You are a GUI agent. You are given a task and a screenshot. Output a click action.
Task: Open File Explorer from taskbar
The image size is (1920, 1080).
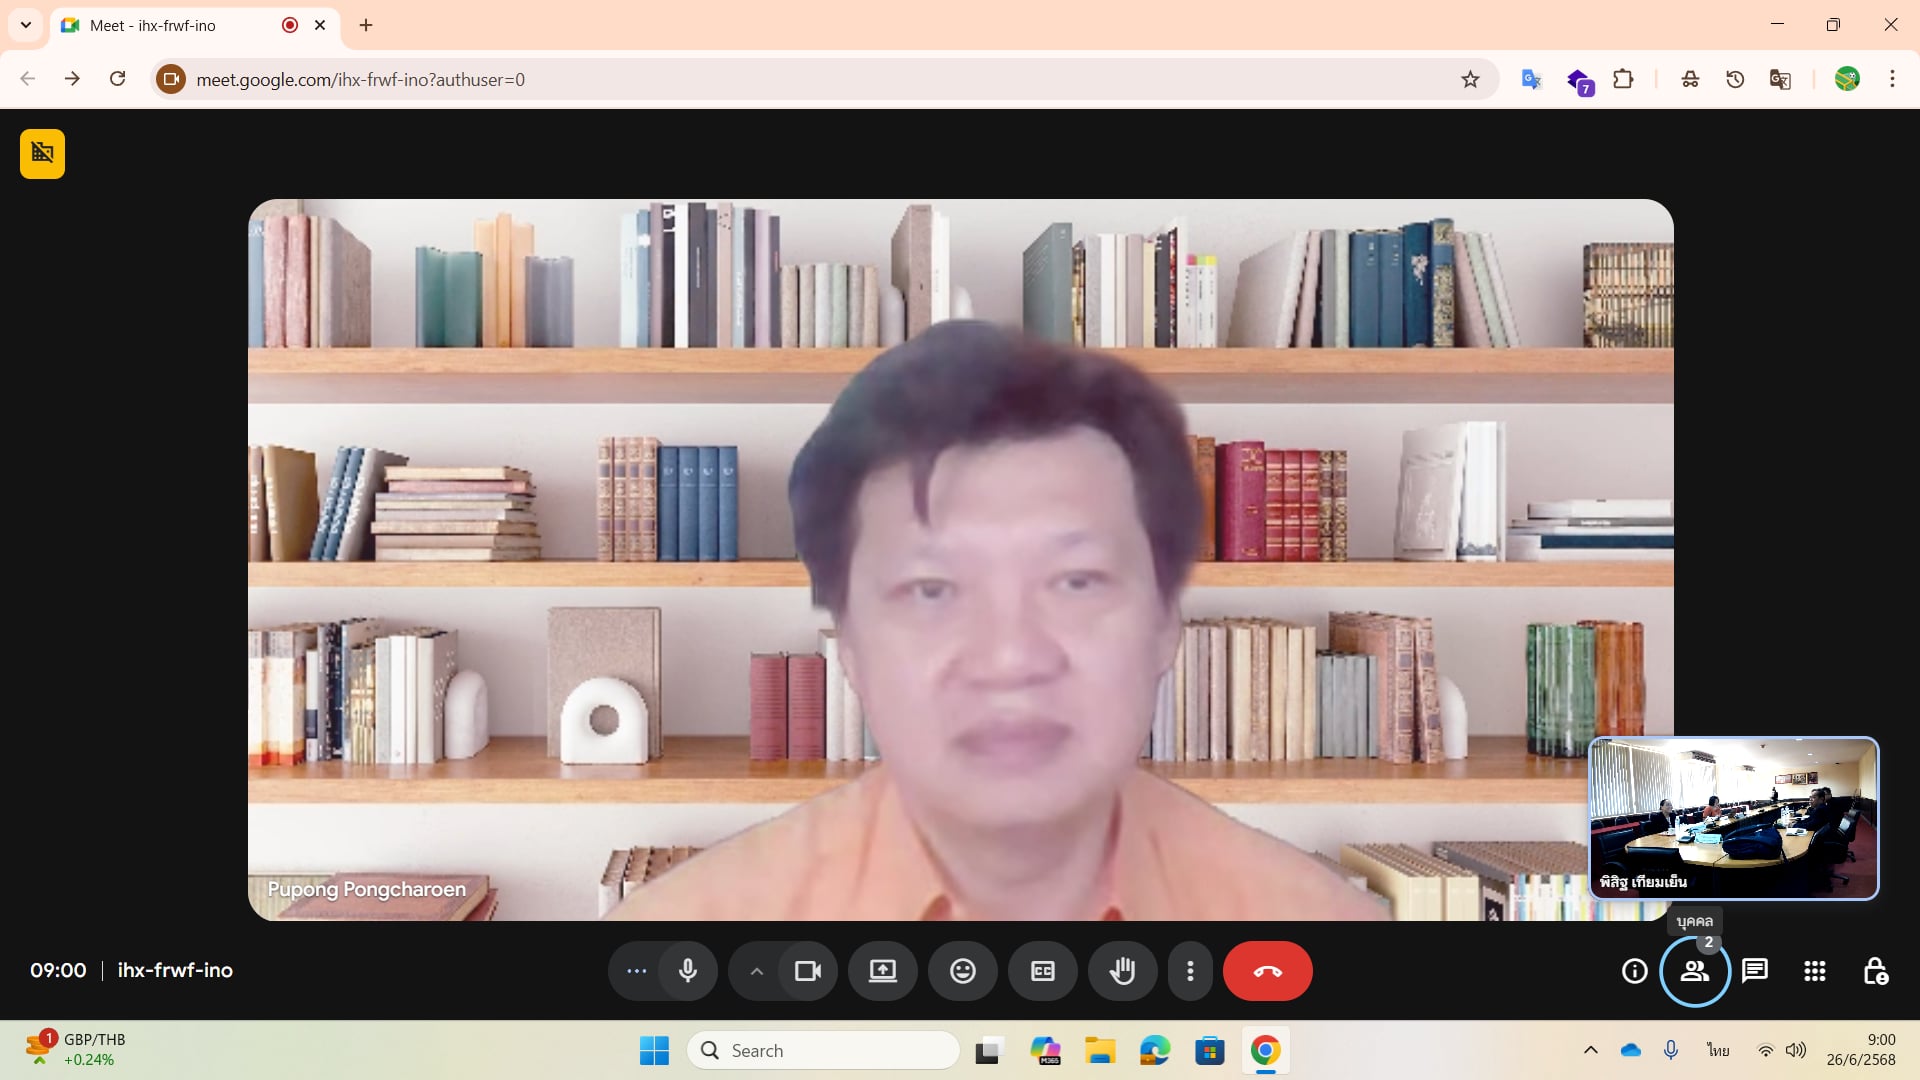(x=1100, y=1050)
